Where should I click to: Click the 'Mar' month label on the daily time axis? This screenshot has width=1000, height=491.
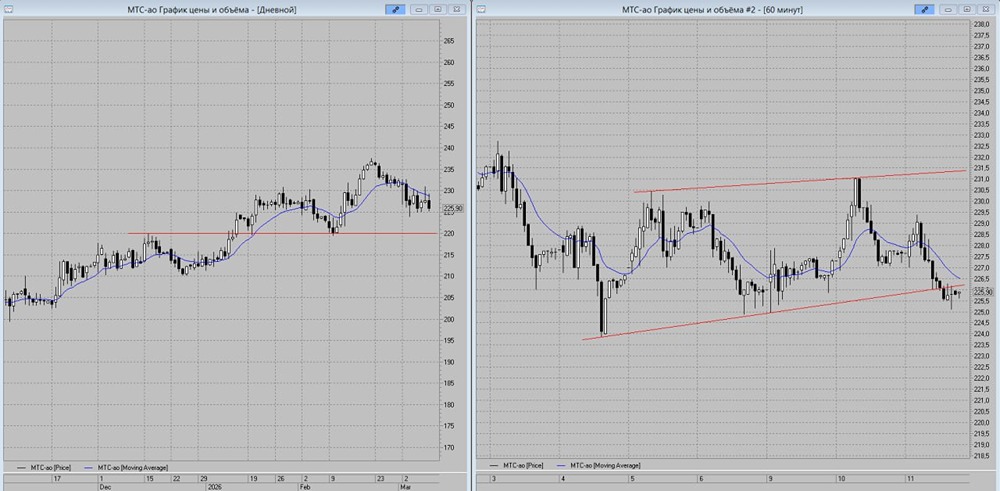(x=406, y=486)
